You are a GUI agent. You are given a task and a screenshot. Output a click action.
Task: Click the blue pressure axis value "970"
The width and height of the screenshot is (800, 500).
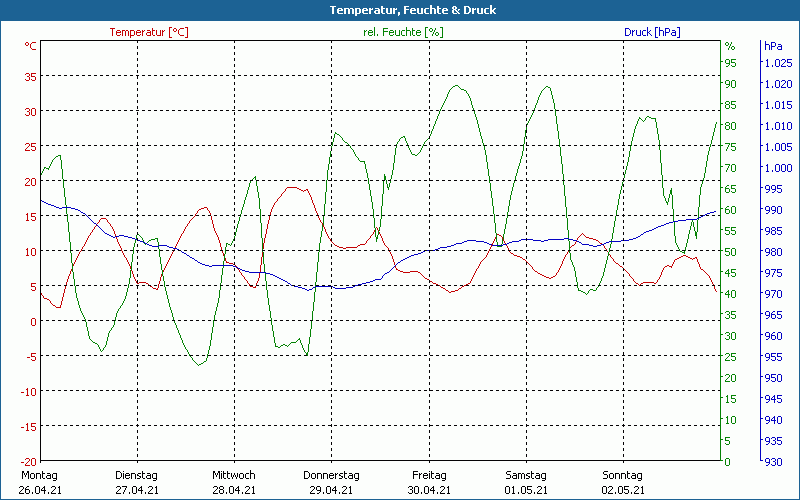(773, 294)
